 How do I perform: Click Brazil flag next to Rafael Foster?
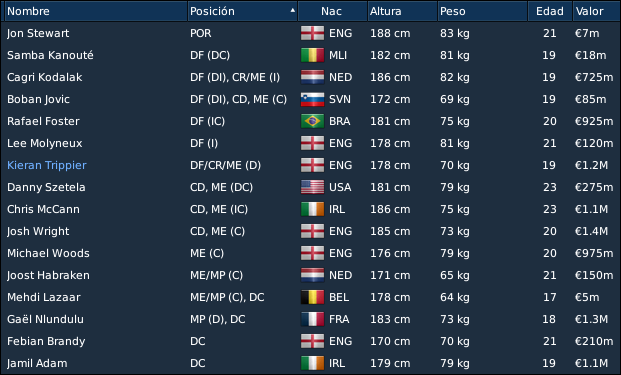click(312, 121)
